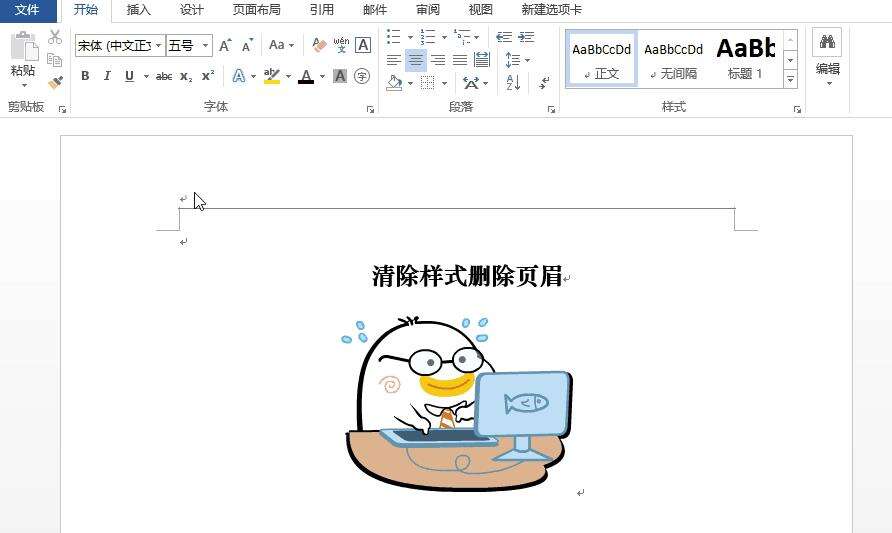Image resolution: width=892 pixels, height=533 pixels.
Task: Click the shading paint bucket icon
Action: pos(395,83)
